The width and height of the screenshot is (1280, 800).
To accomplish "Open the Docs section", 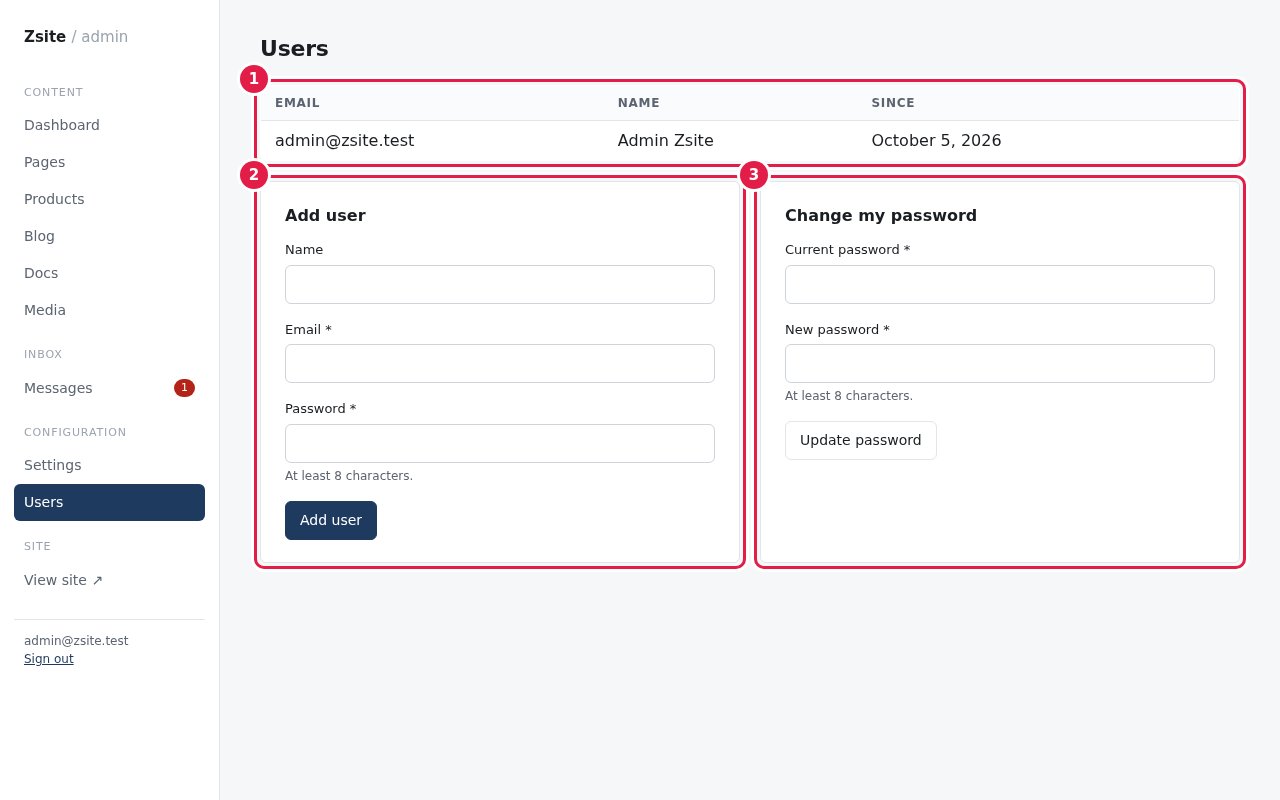I will point(109,273).
